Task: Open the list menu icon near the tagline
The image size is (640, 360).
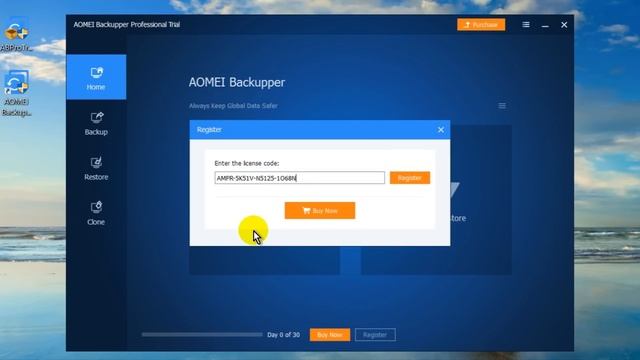Action: coord(502,106)
